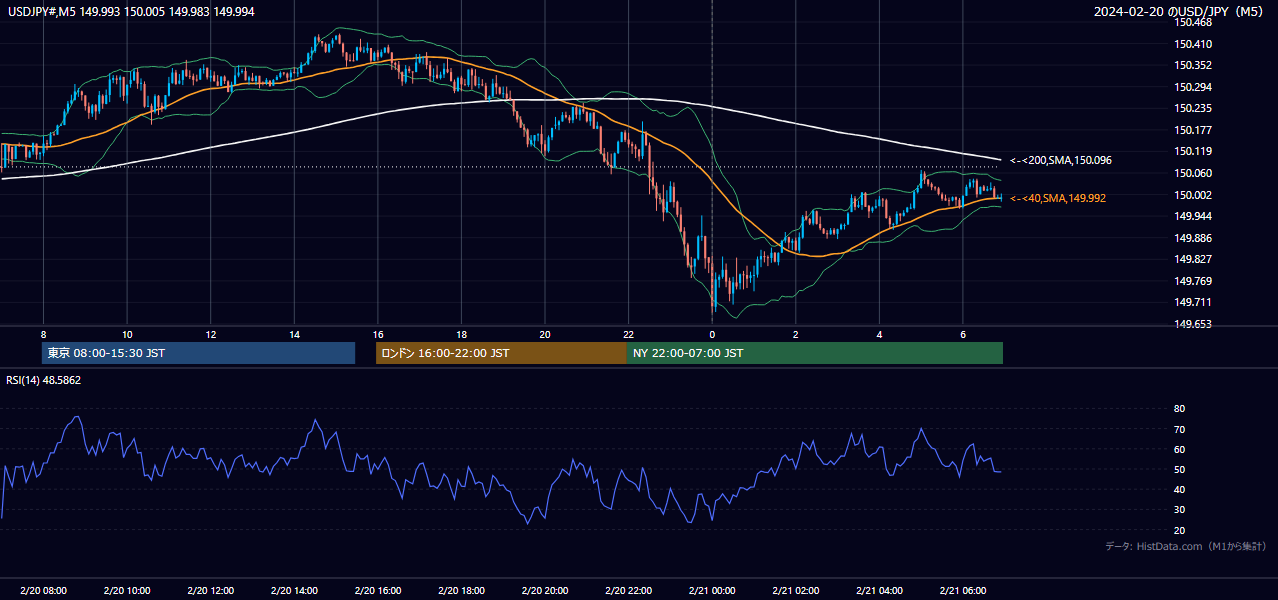
Task: Click the RSI(14) 48.5862 indicator label
Action: (x=44, y=380)
